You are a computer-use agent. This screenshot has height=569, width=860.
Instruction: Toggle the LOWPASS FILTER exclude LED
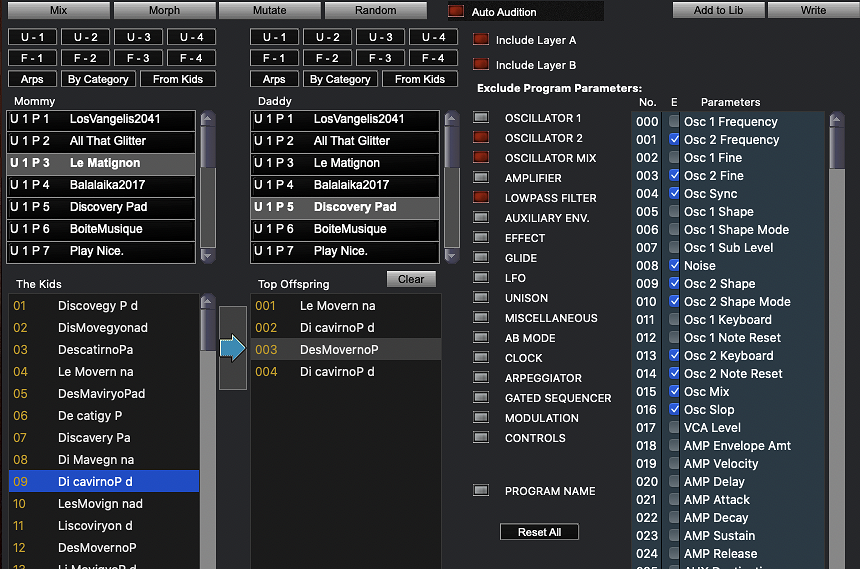481,198
